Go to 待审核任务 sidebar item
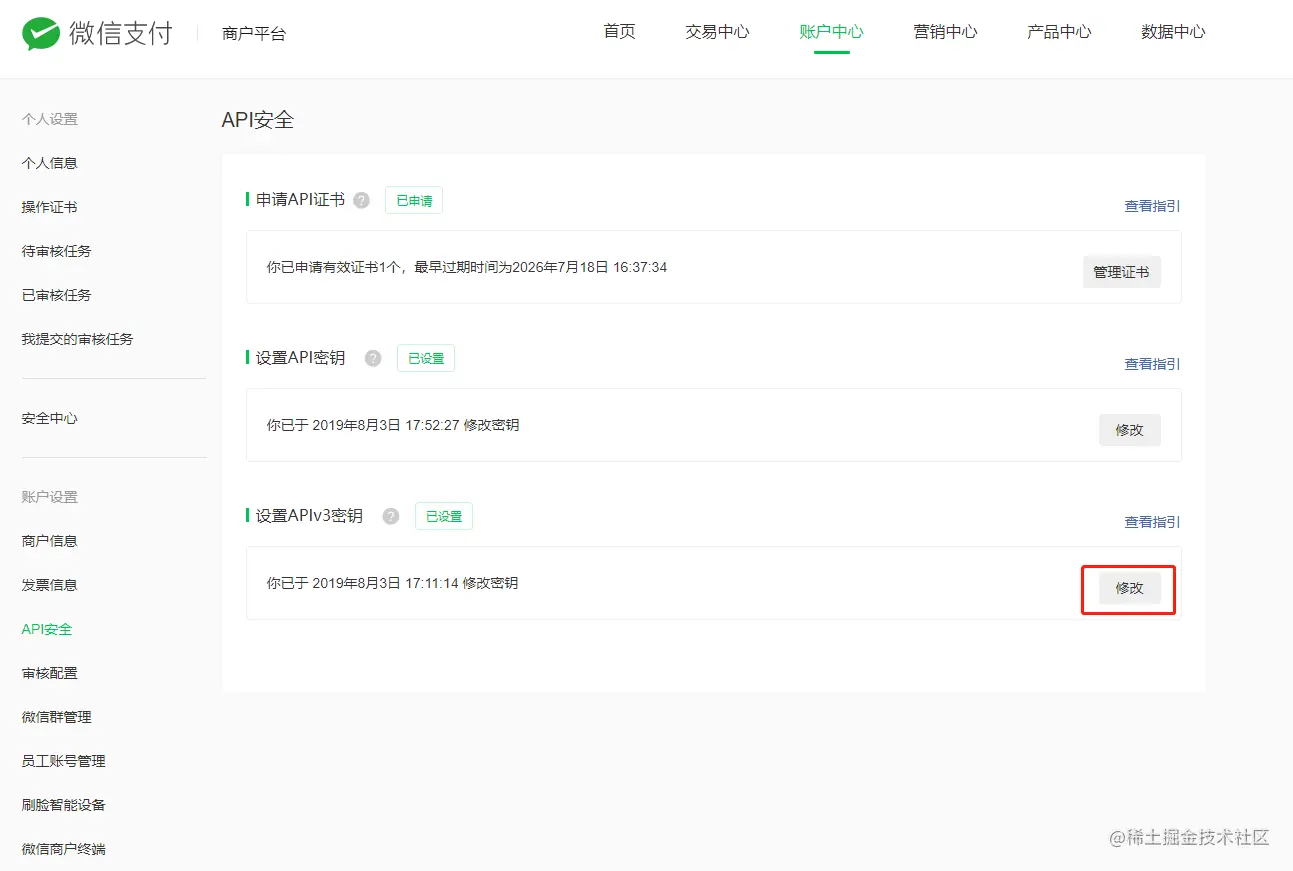The height and width of the screenshot is (871, 1293). 57,251
